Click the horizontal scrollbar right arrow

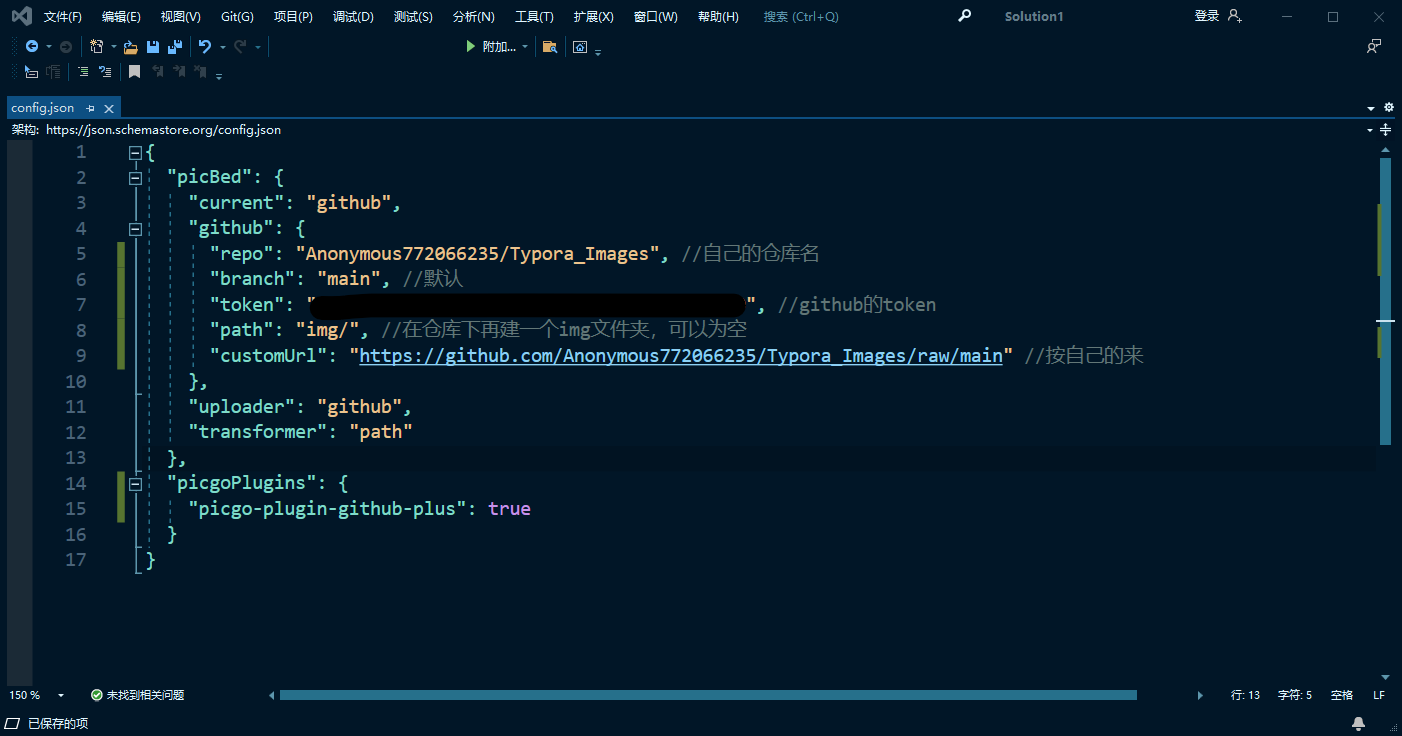1201,695
